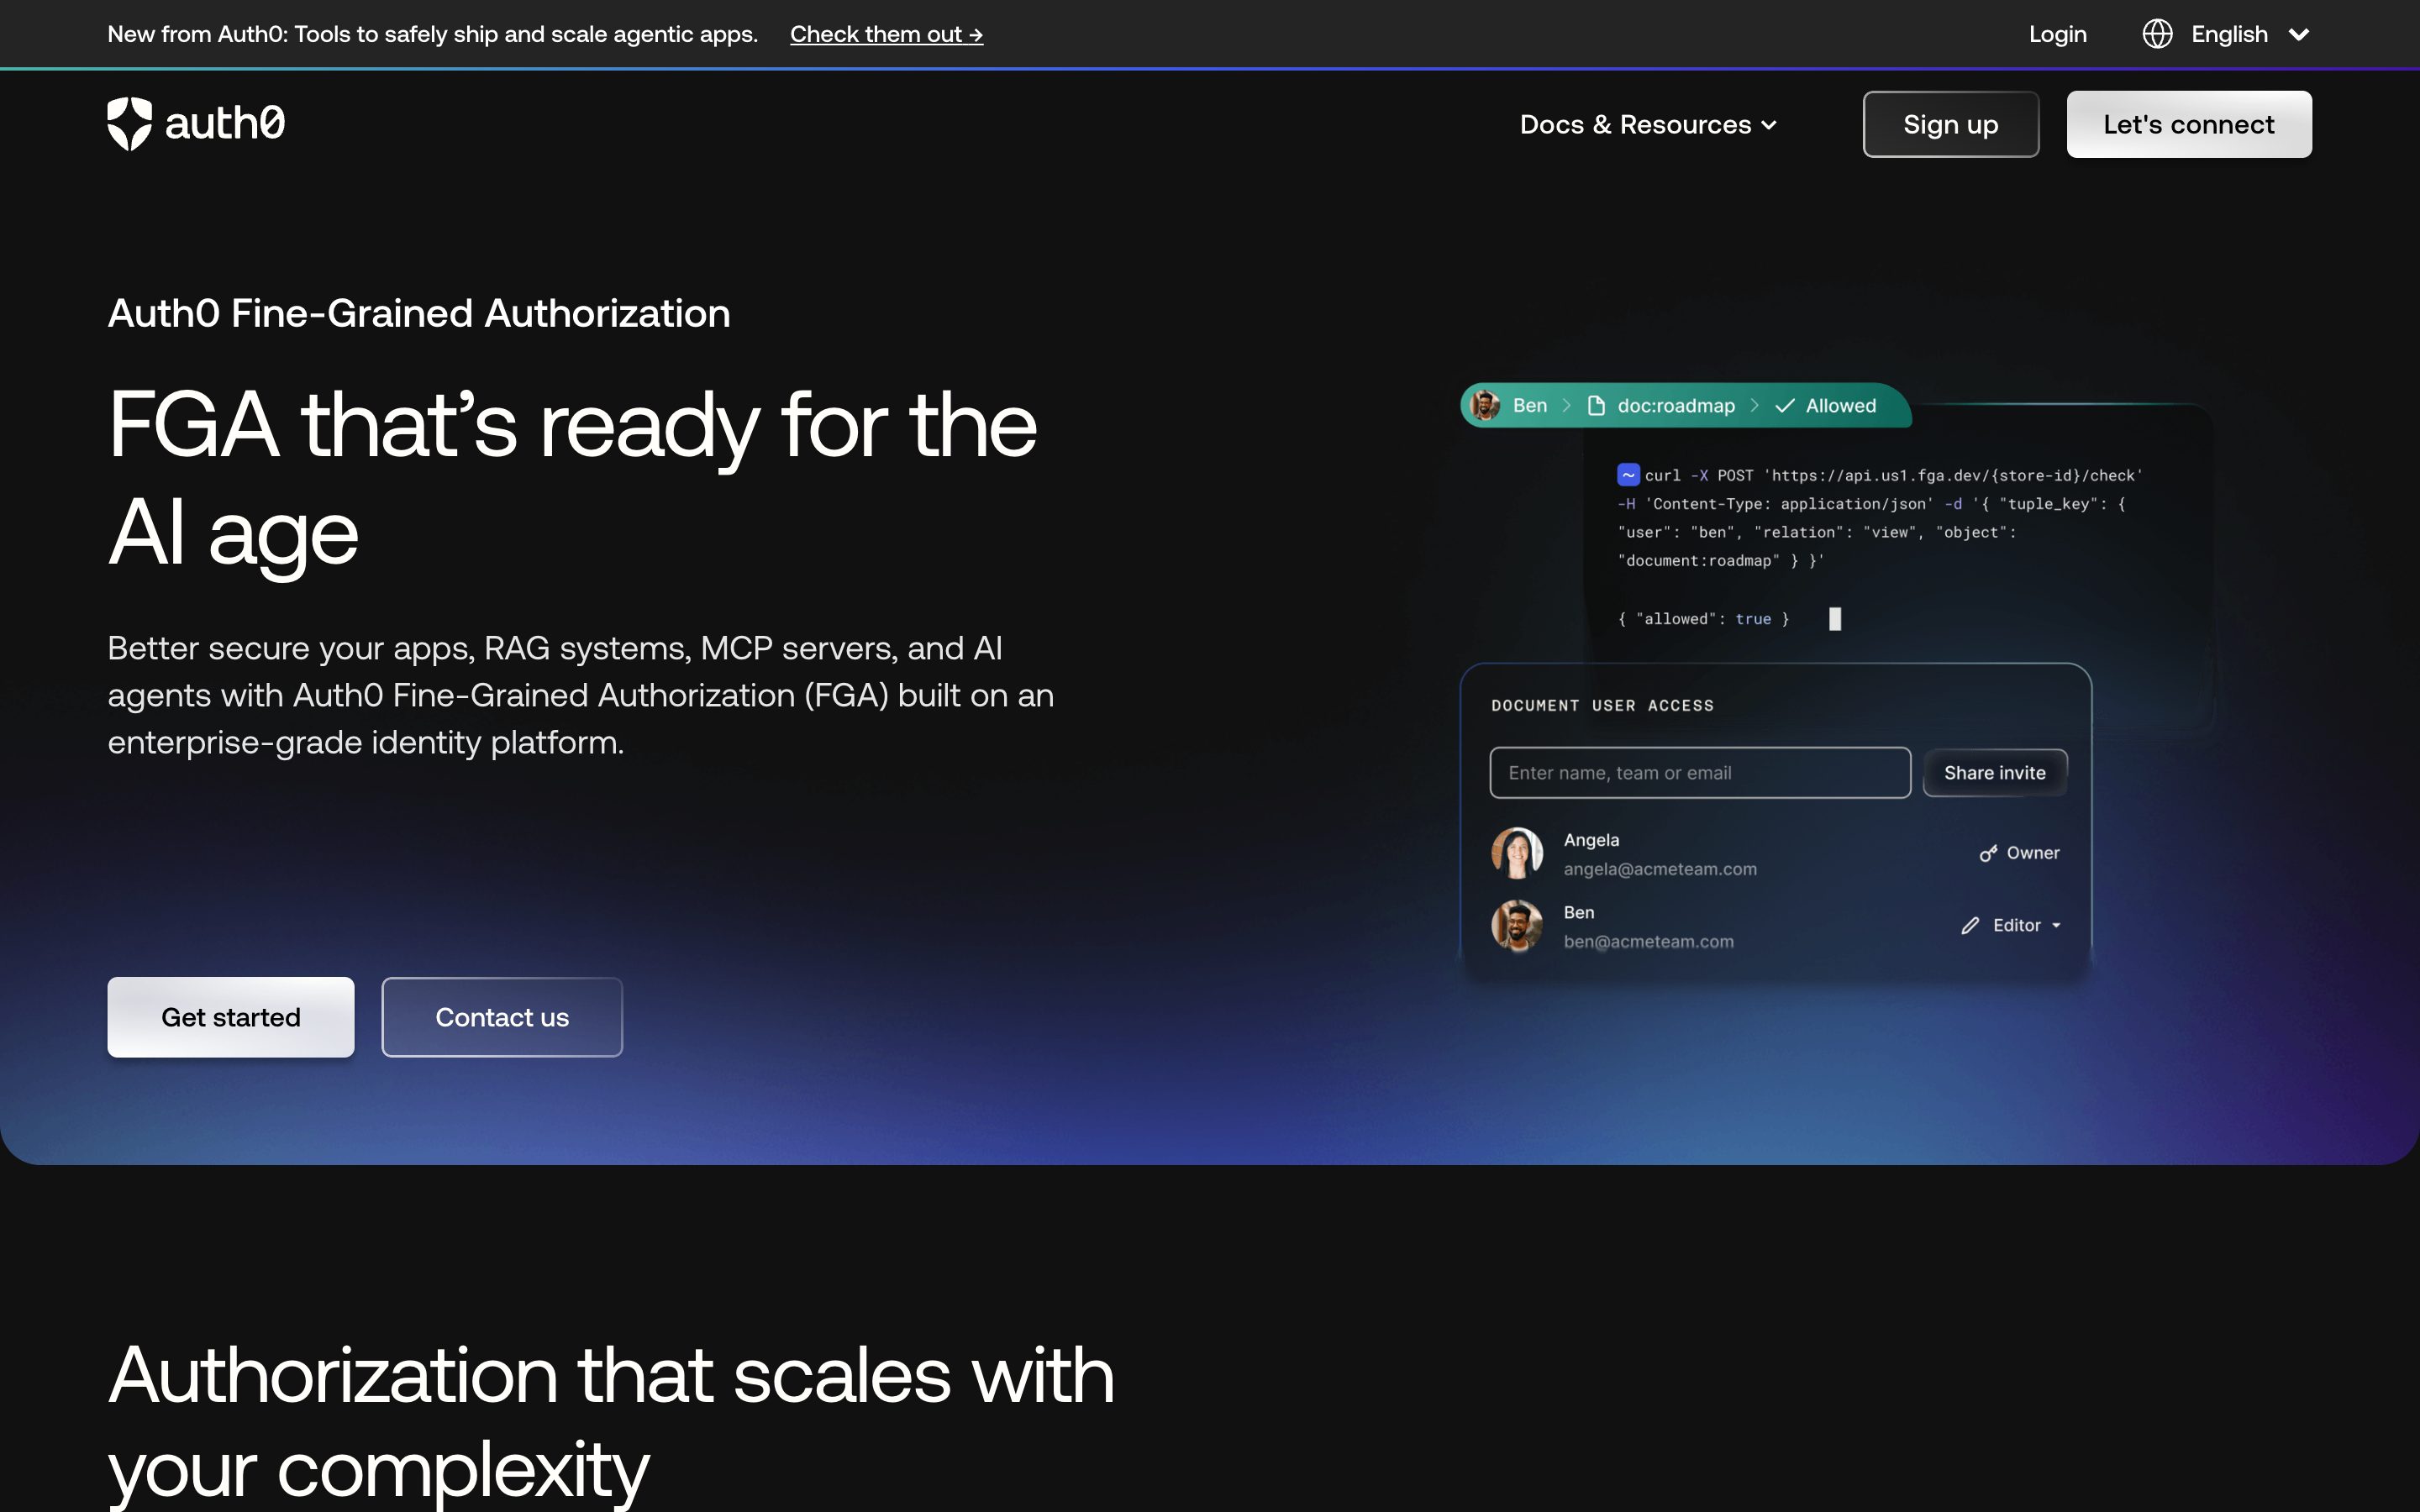The width and height of the screenshot is (2420, 1512).
Task: Click the DOCUMENT USER ACCESS heading
Action: pyautogui.click(x=1602, y=705)
